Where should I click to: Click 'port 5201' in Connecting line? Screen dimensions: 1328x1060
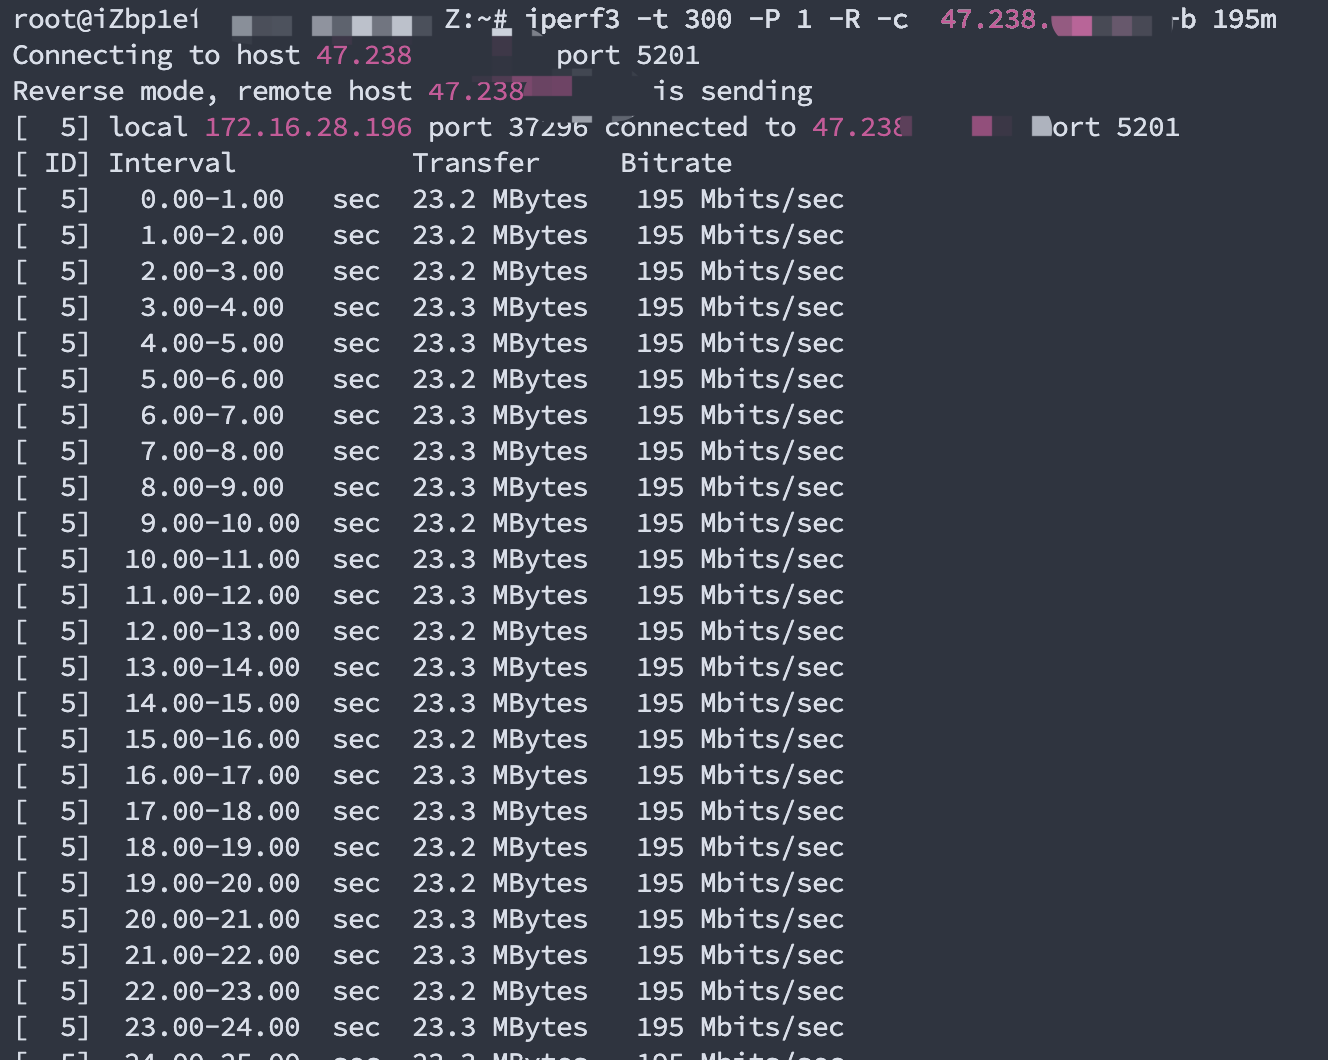tap(628, 56)
